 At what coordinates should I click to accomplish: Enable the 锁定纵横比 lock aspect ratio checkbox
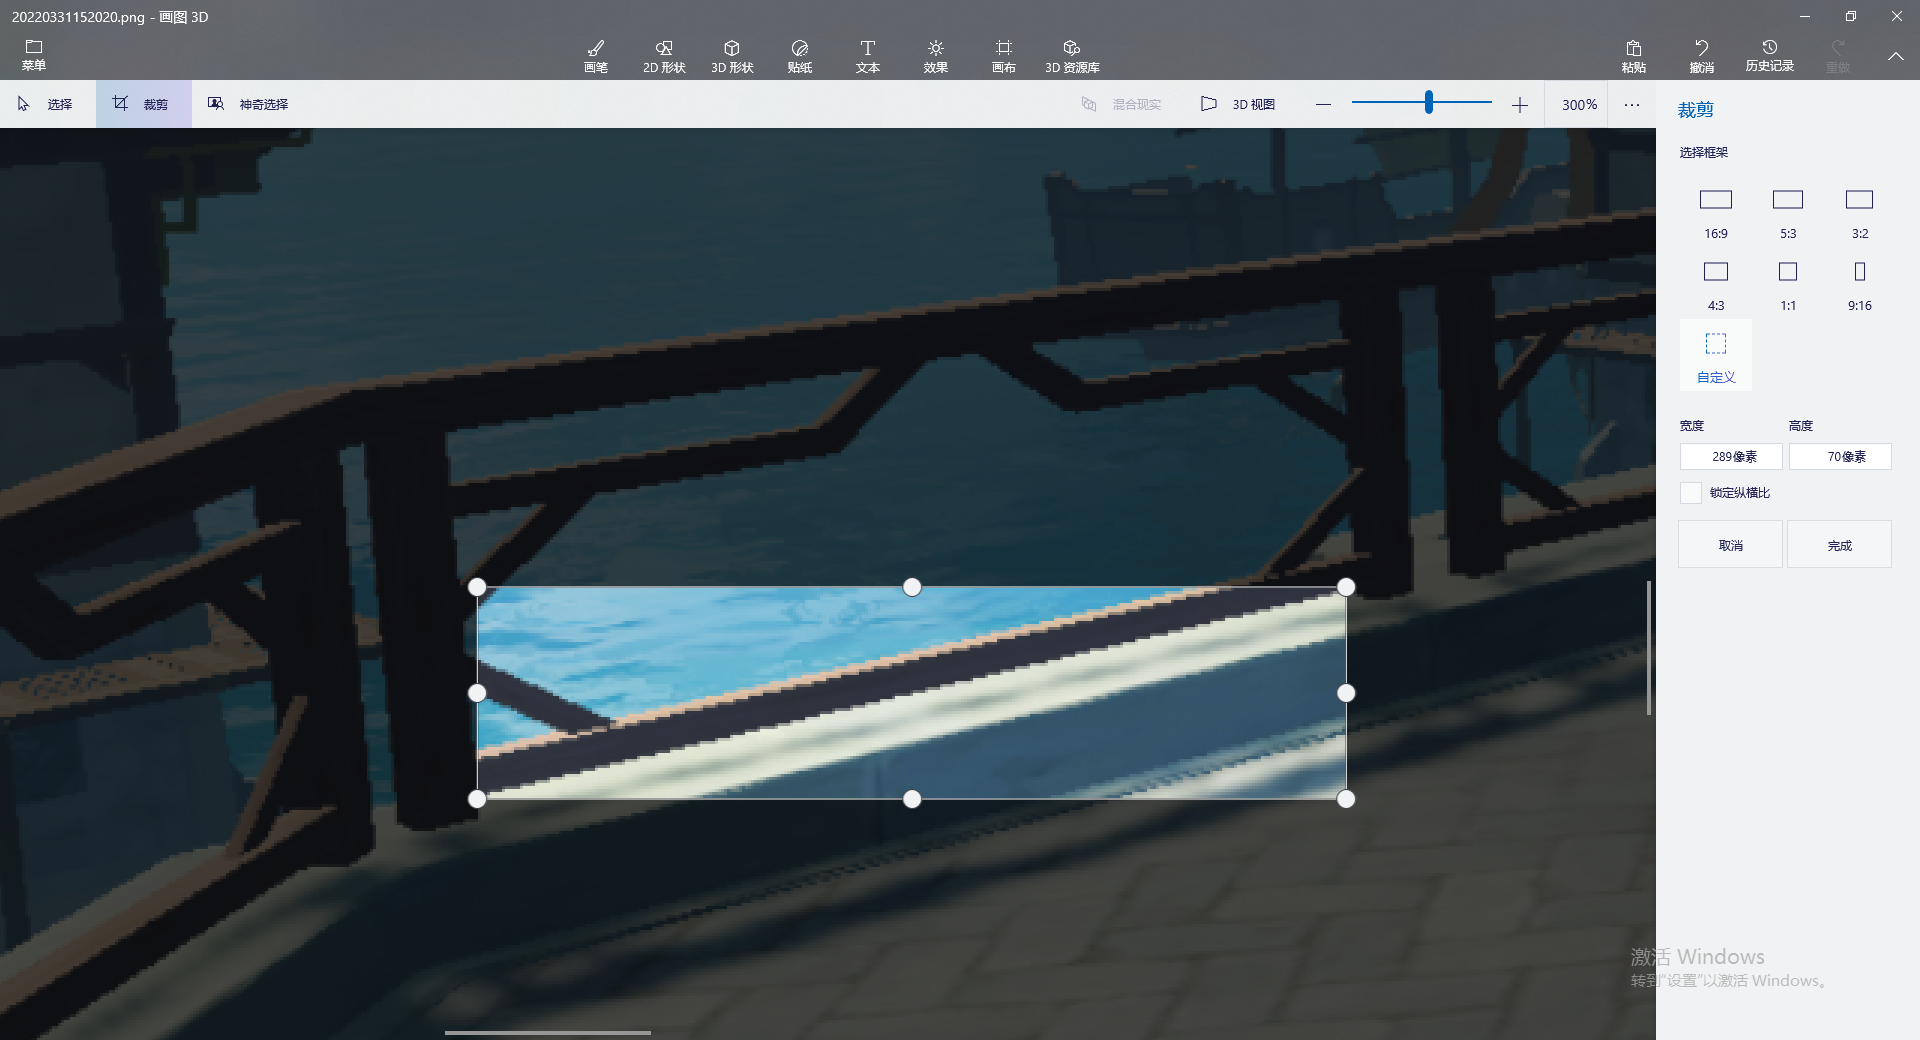coord(1691,493)
